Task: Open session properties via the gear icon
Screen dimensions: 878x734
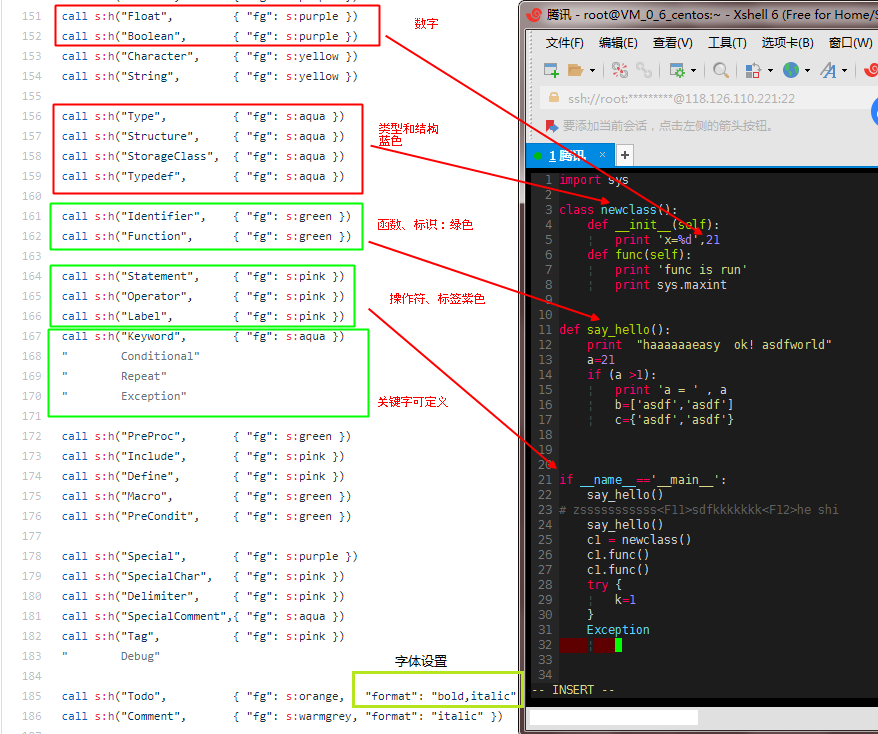Action: 677,69
